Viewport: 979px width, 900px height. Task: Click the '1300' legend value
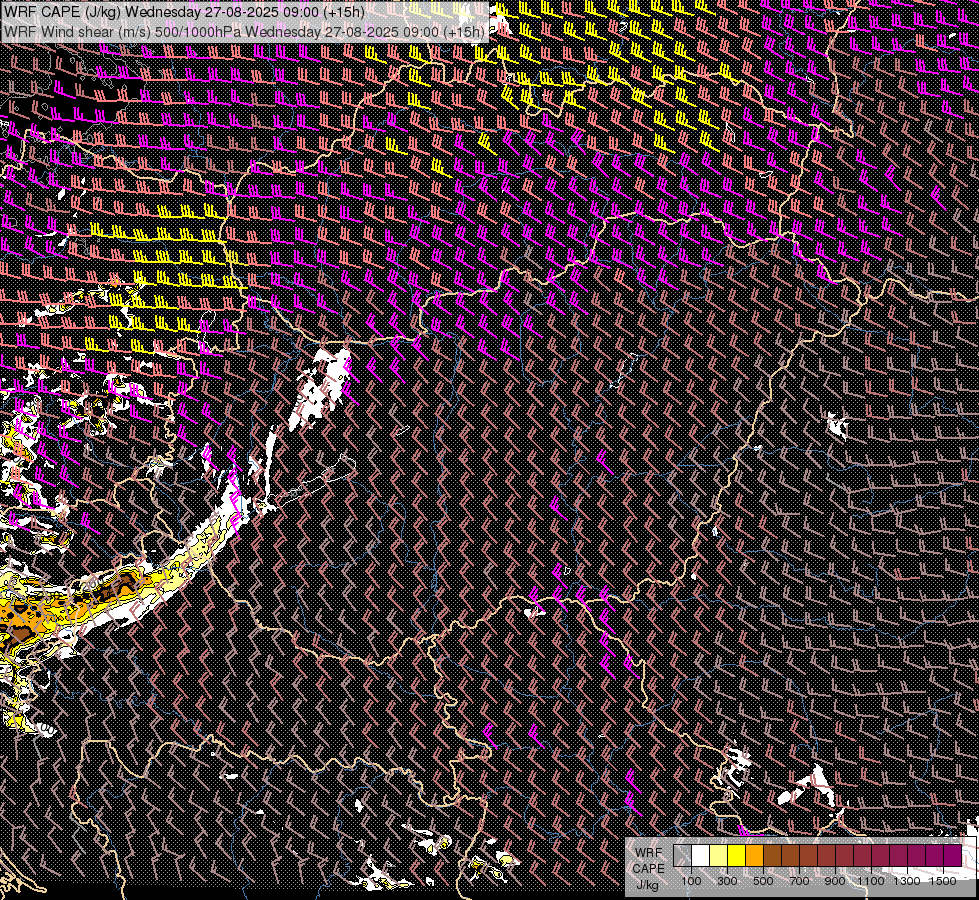pos(907,881)
